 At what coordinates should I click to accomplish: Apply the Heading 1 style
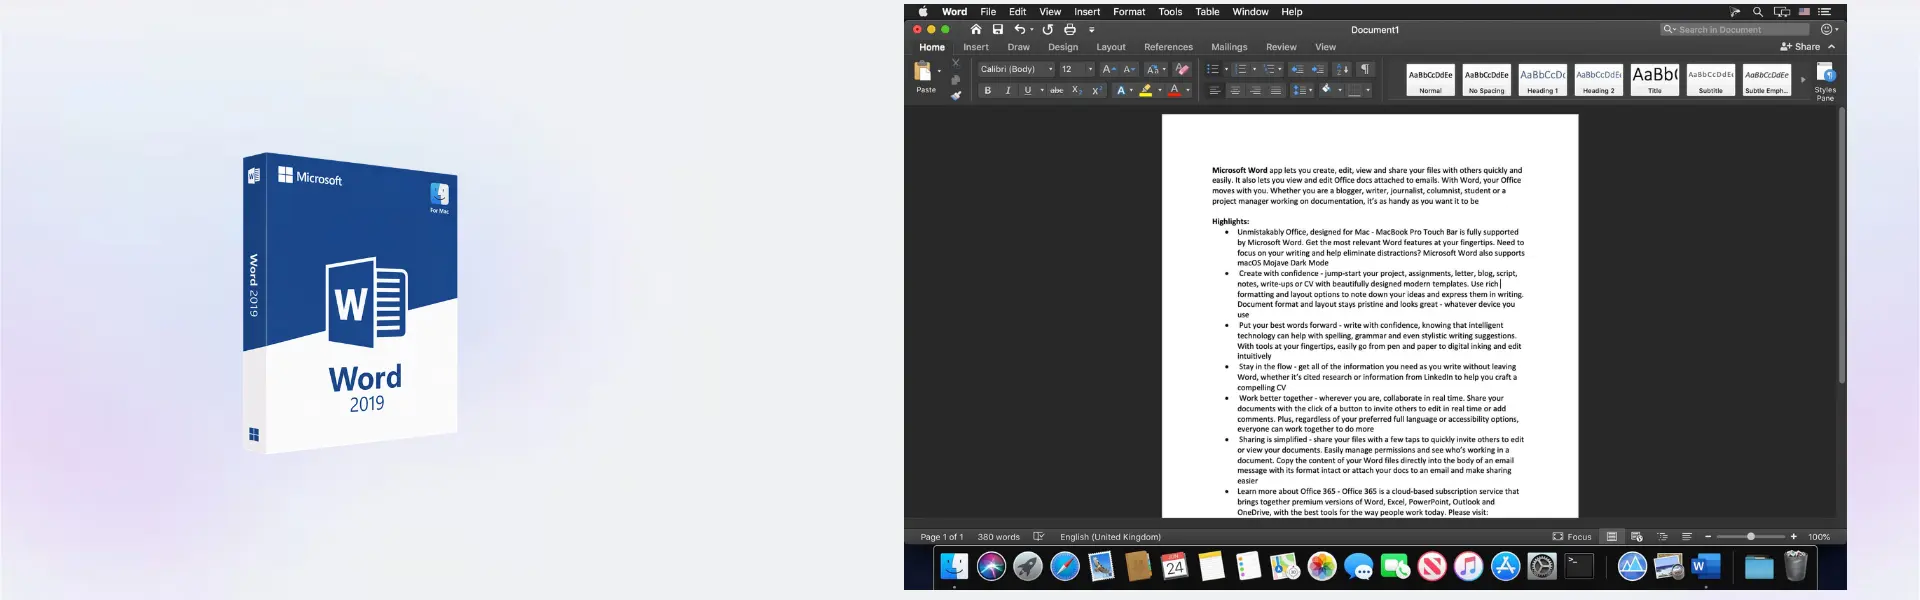tap(1542, 80)
